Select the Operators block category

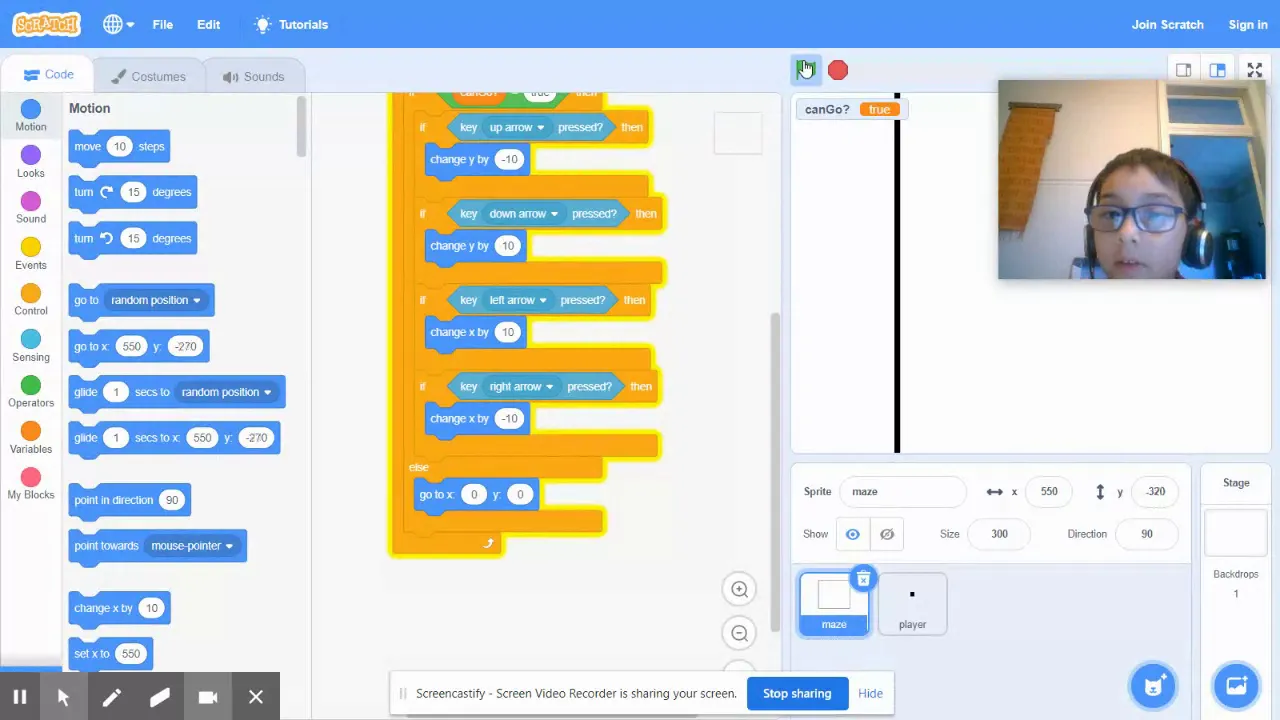coord(31,392)
